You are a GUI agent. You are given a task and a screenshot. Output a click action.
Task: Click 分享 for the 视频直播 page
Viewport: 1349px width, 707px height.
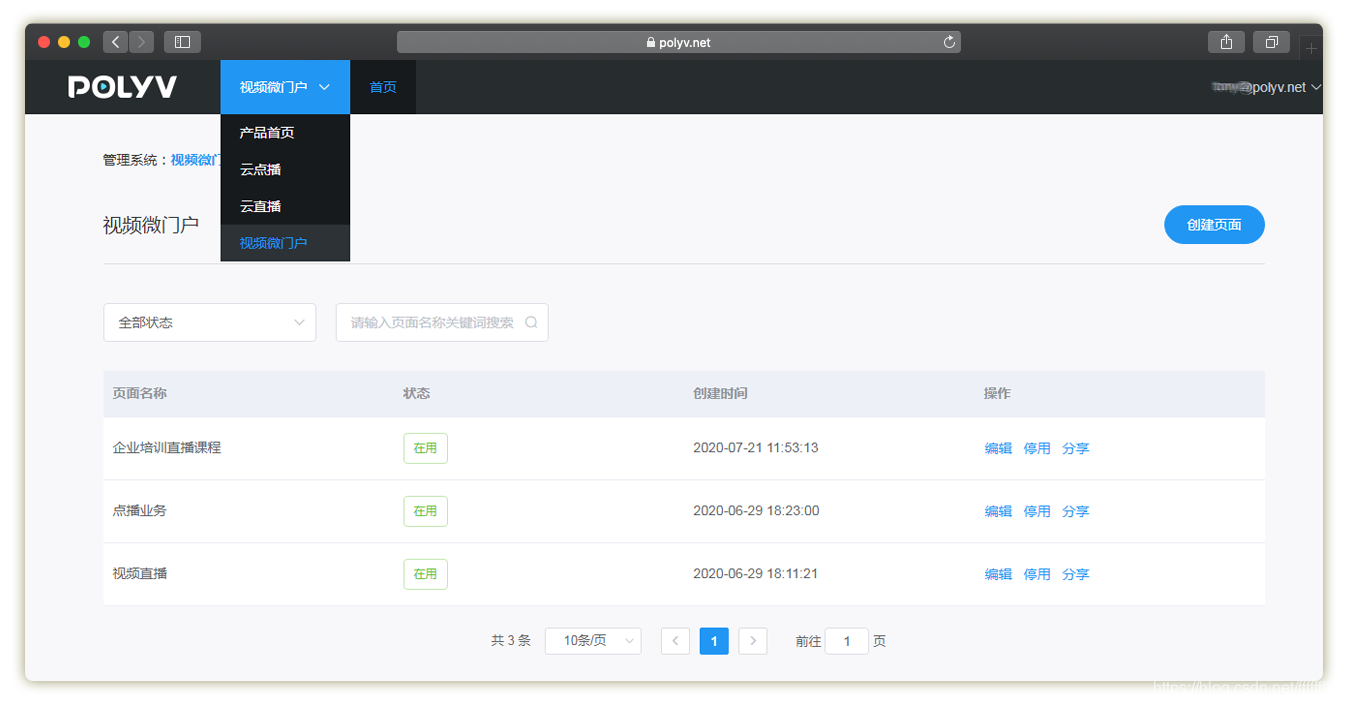1076,575
